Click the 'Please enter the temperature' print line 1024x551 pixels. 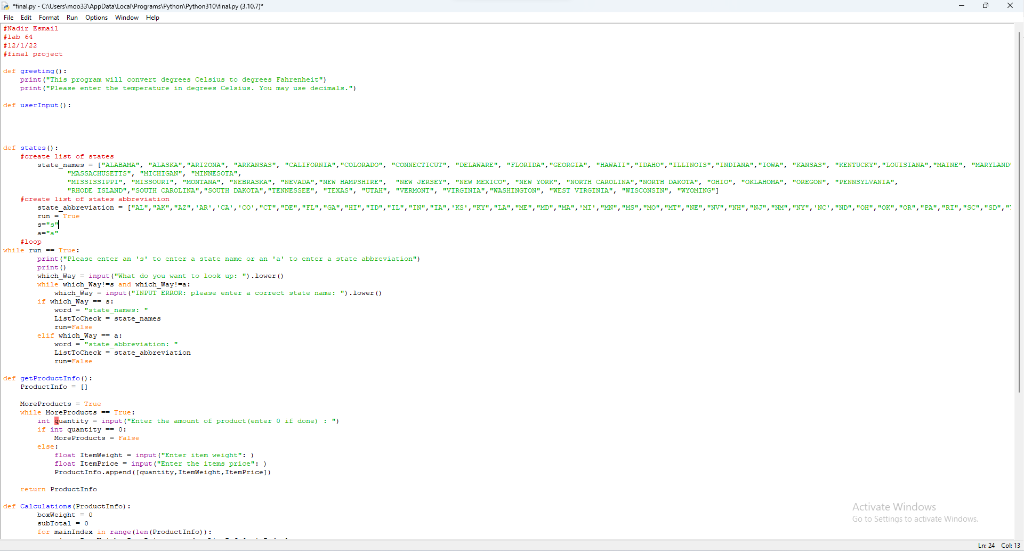click(x=188, y=88)
